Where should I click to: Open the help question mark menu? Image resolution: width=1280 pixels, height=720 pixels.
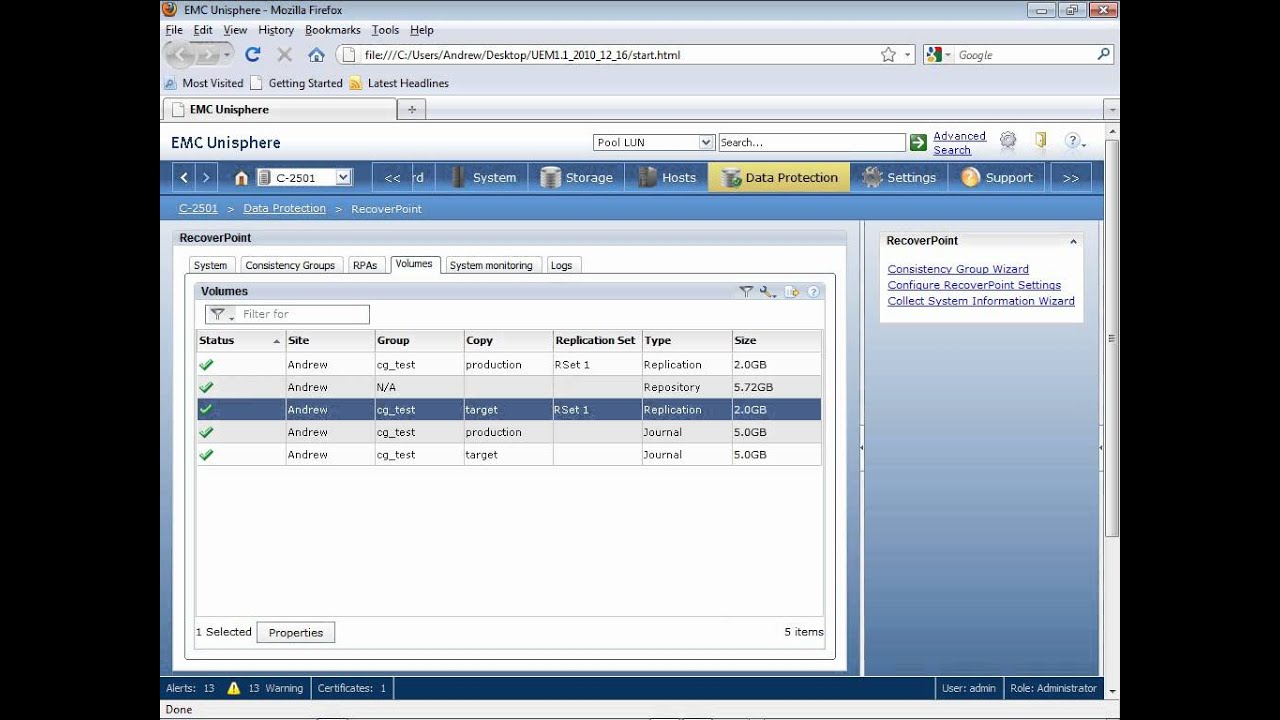[x=1073, y=142]
